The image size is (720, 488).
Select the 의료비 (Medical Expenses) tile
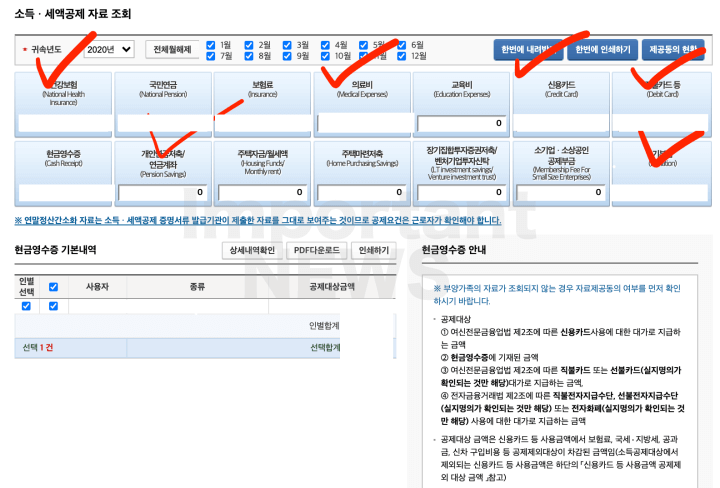point(362,105)
